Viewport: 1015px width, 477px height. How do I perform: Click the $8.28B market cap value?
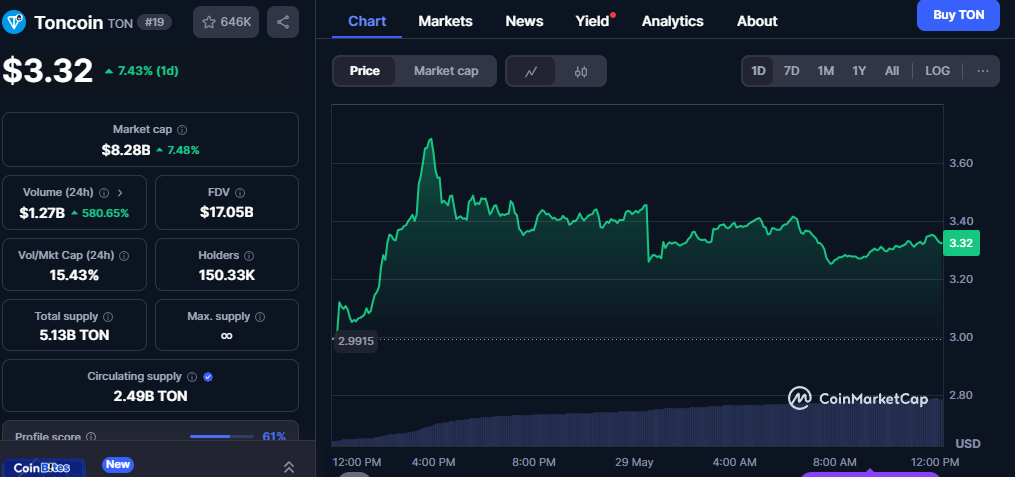[126, 150]
